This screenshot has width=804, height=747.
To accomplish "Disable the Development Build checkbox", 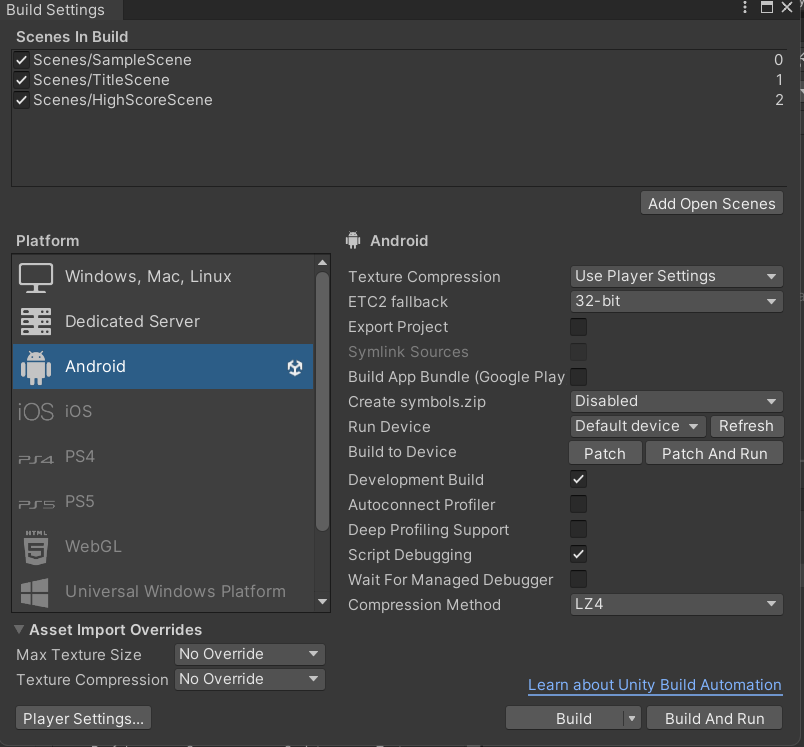I will (x=578, y=479).
